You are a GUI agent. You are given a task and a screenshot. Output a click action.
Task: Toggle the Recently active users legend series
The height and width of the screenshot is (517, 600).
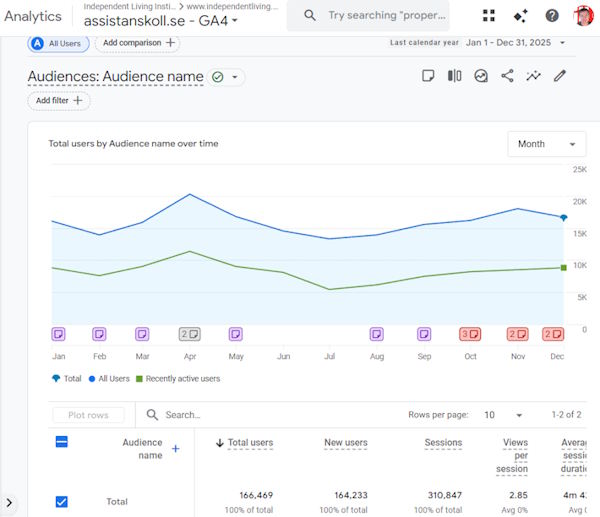point(182,379)
